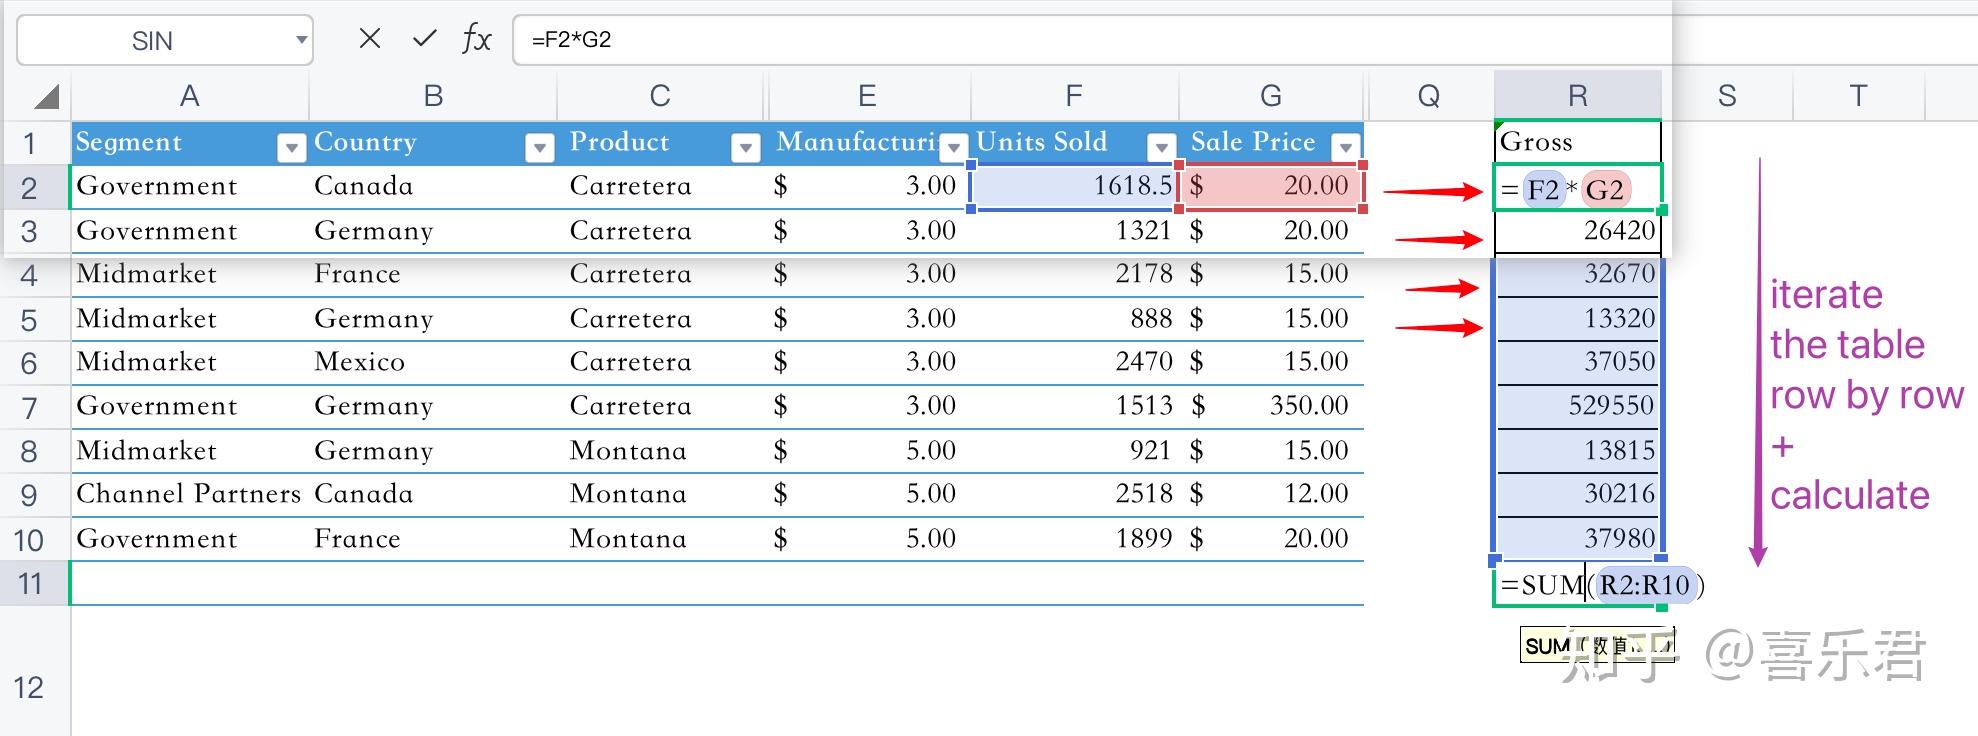Open the Sale Price filter dropdown
The width and height of the screenshot is (1978, 736).
click(1346, 148)
